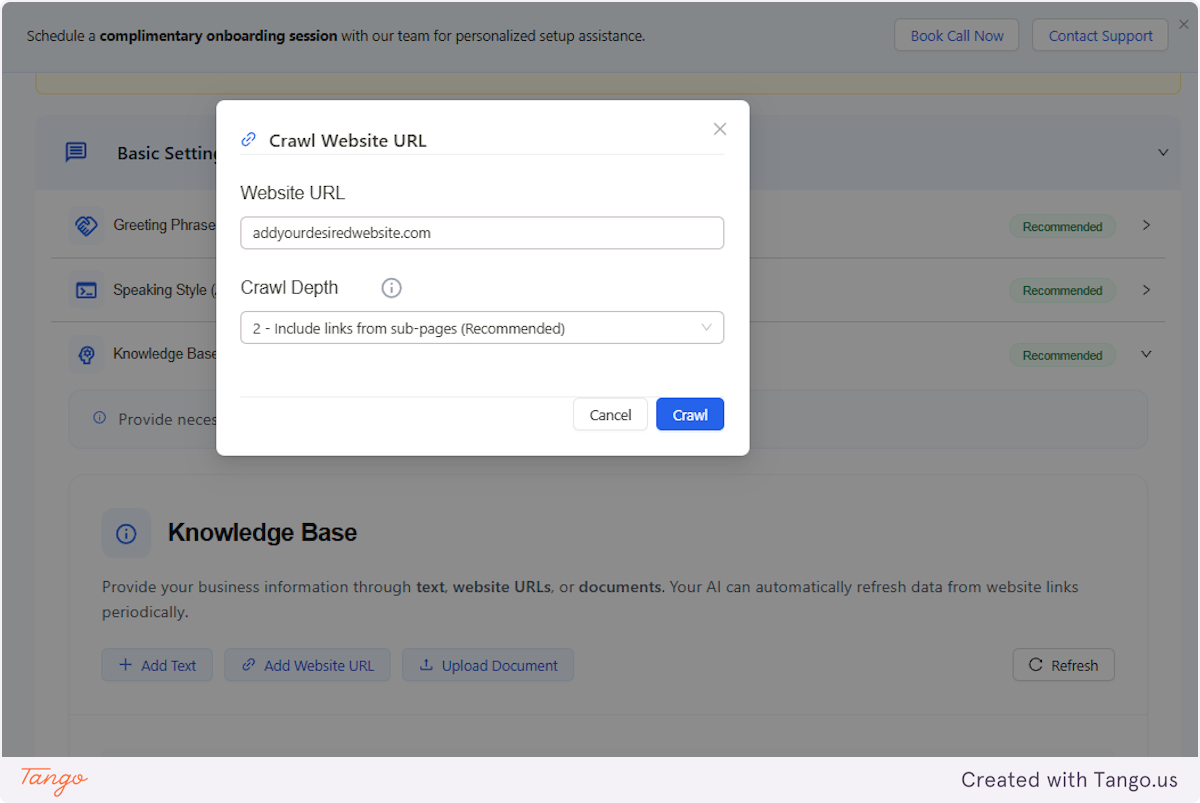The height and width of the screenshot is (803, 1200).
Task: Click Contact Support
Action: (1100, 34)
